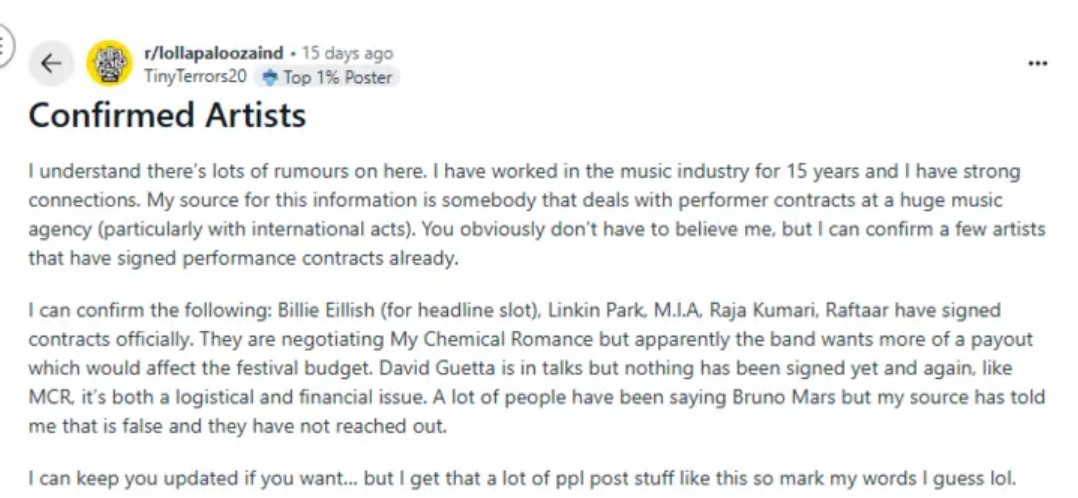Click the back arrow button
Image resolution: width=1078 pixels, height=498 pixels.
coord(51,64)
